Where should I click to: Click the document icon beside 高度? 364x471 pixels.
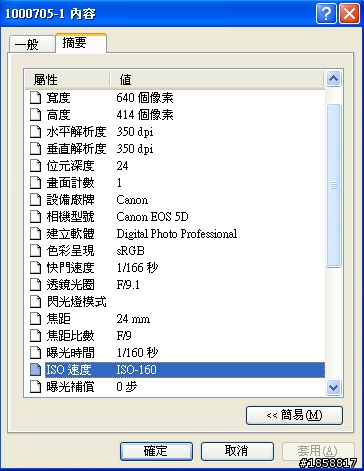pyautogui.click(x=36, y=115)
